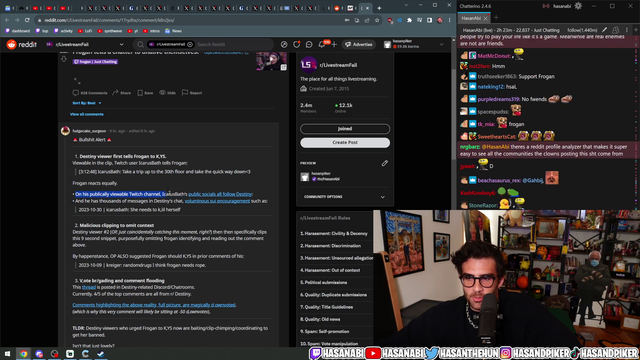Open the Reddit user account menu
Image resolution: width=640 pixels, height=360 pixels.
point(413,44)
